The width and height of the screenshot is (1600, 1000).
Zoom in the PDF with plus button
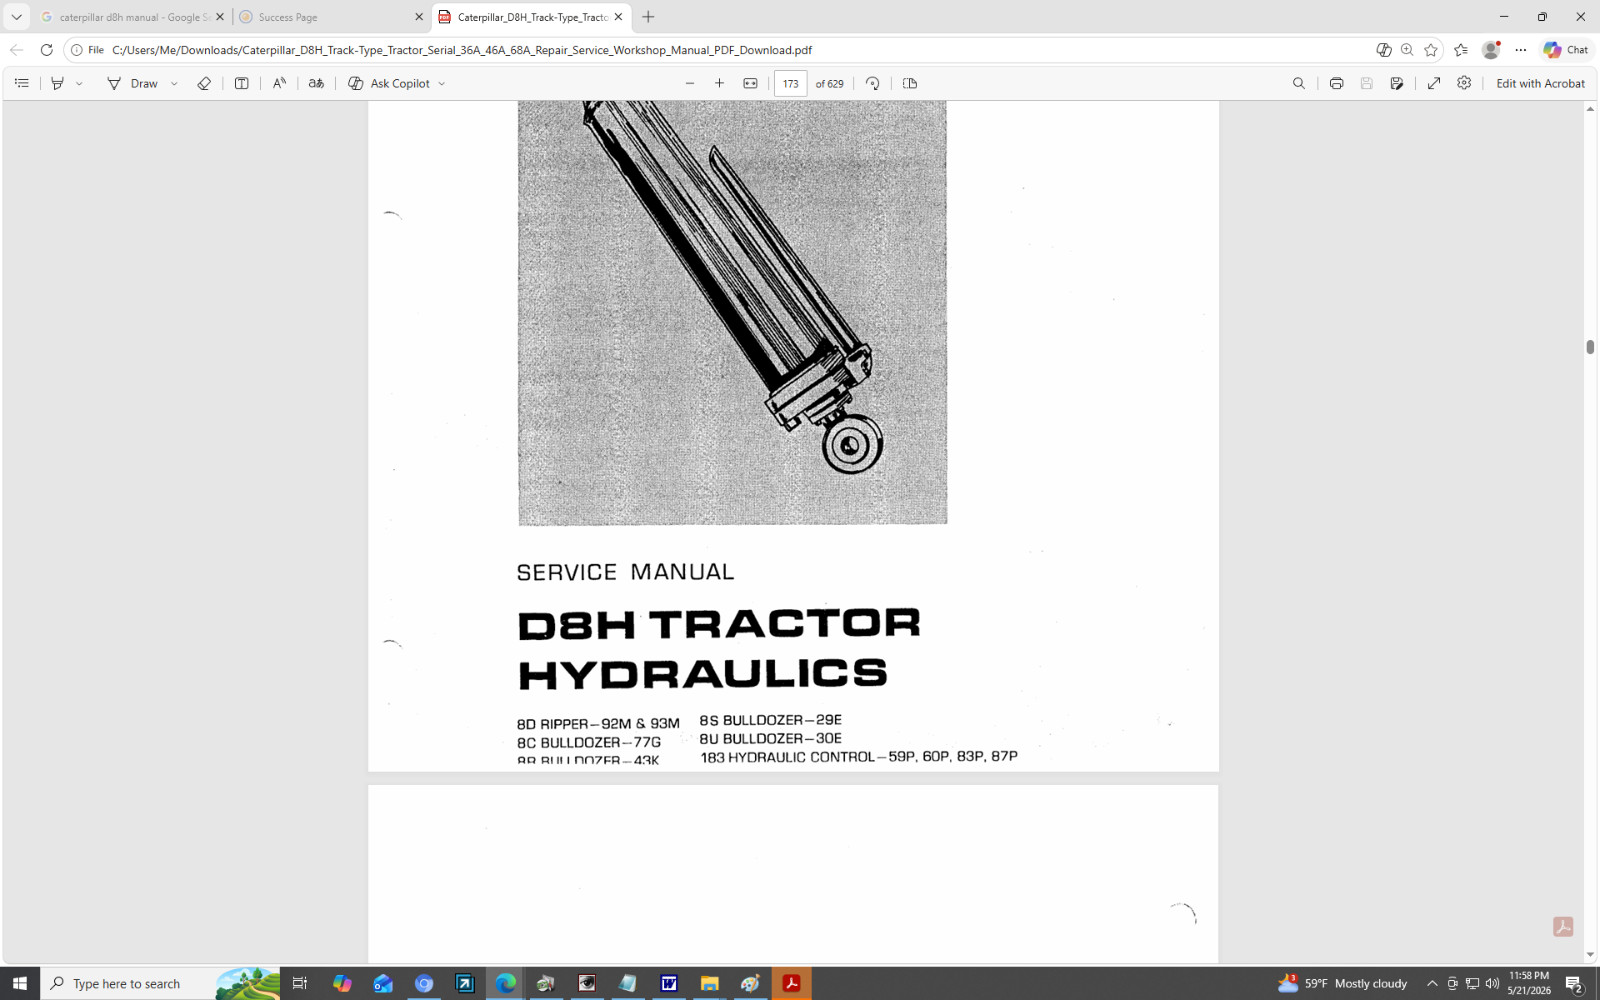point(719,84)
